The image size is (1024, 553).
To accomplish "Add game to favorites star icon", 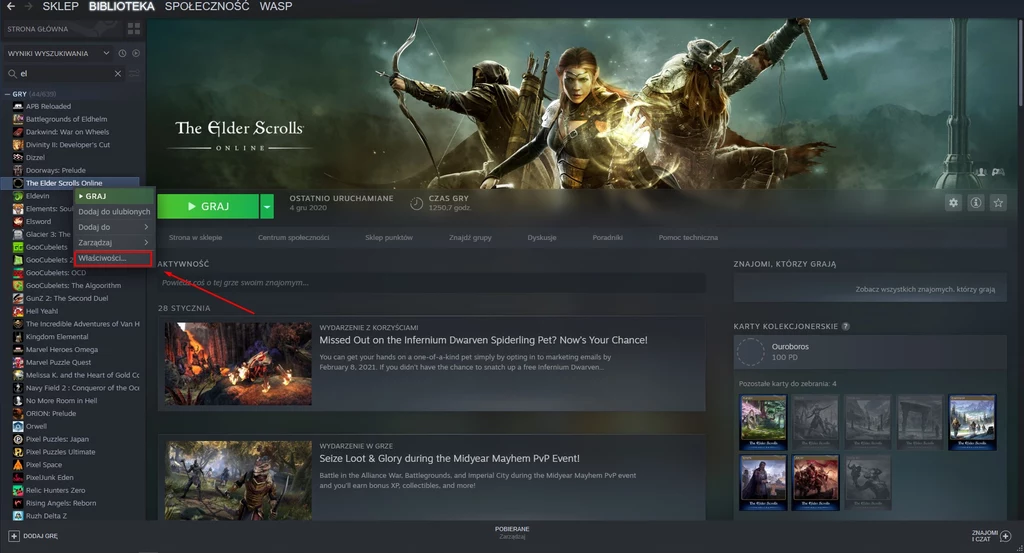I will (x=998, y=203).
